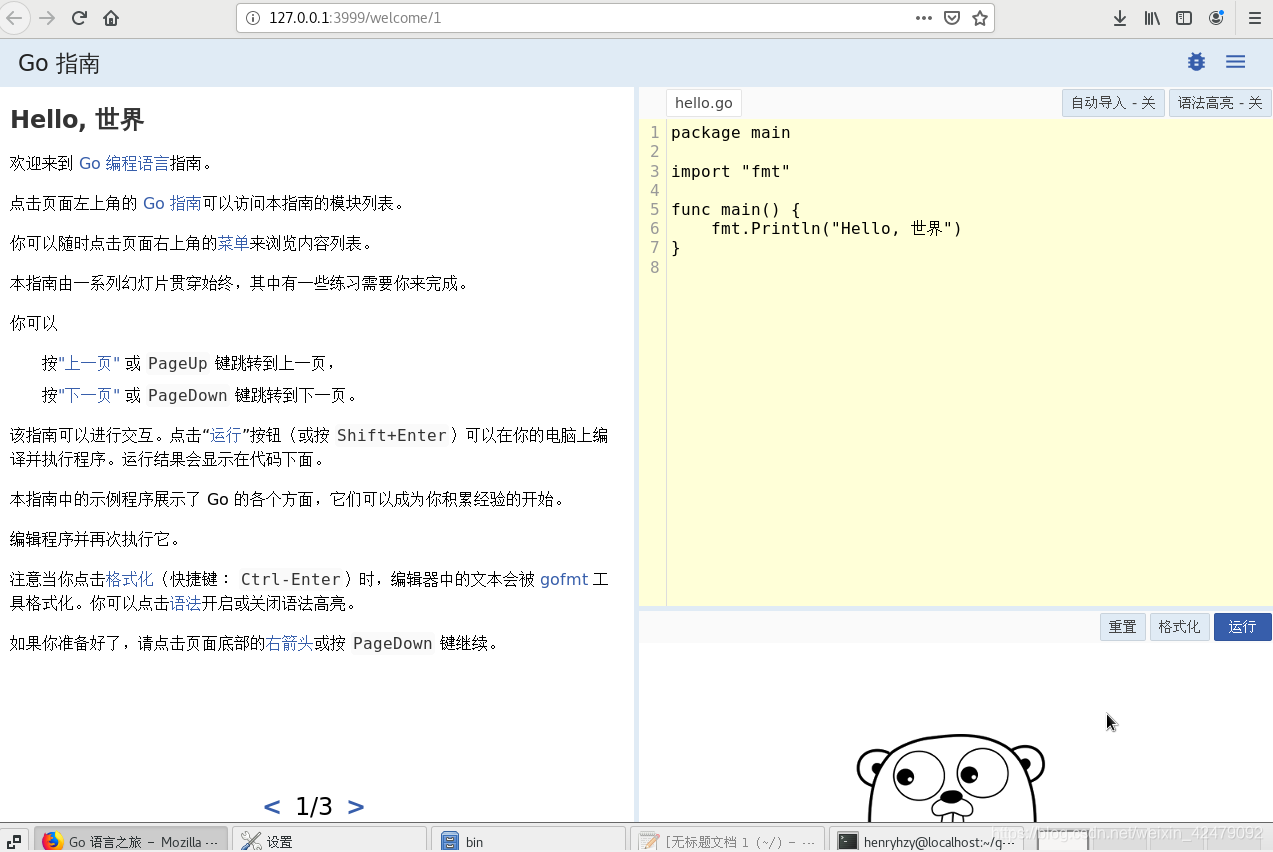
Task: Enable 语法高亮 (syntax highlighting) toggle
Action: (1219, 102)
